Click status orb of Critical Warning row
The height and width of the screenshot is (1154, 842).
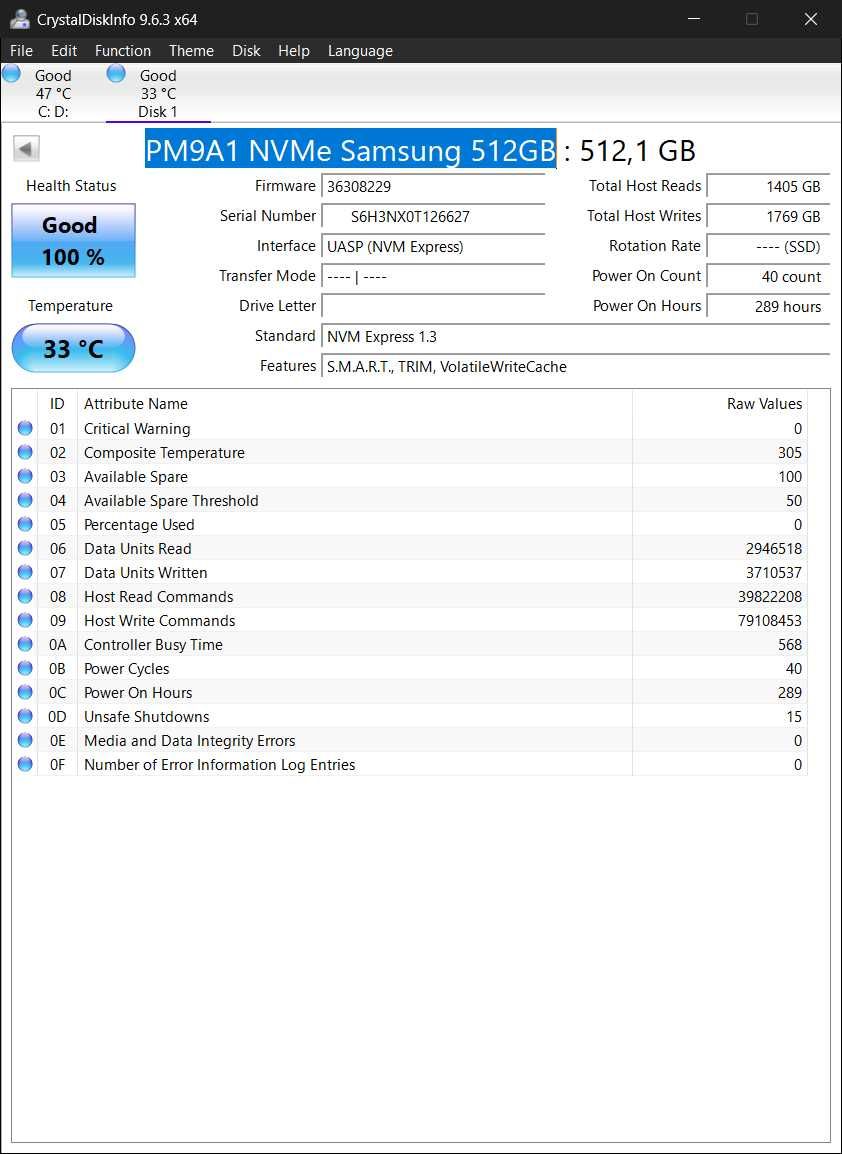tap(25, 428)
